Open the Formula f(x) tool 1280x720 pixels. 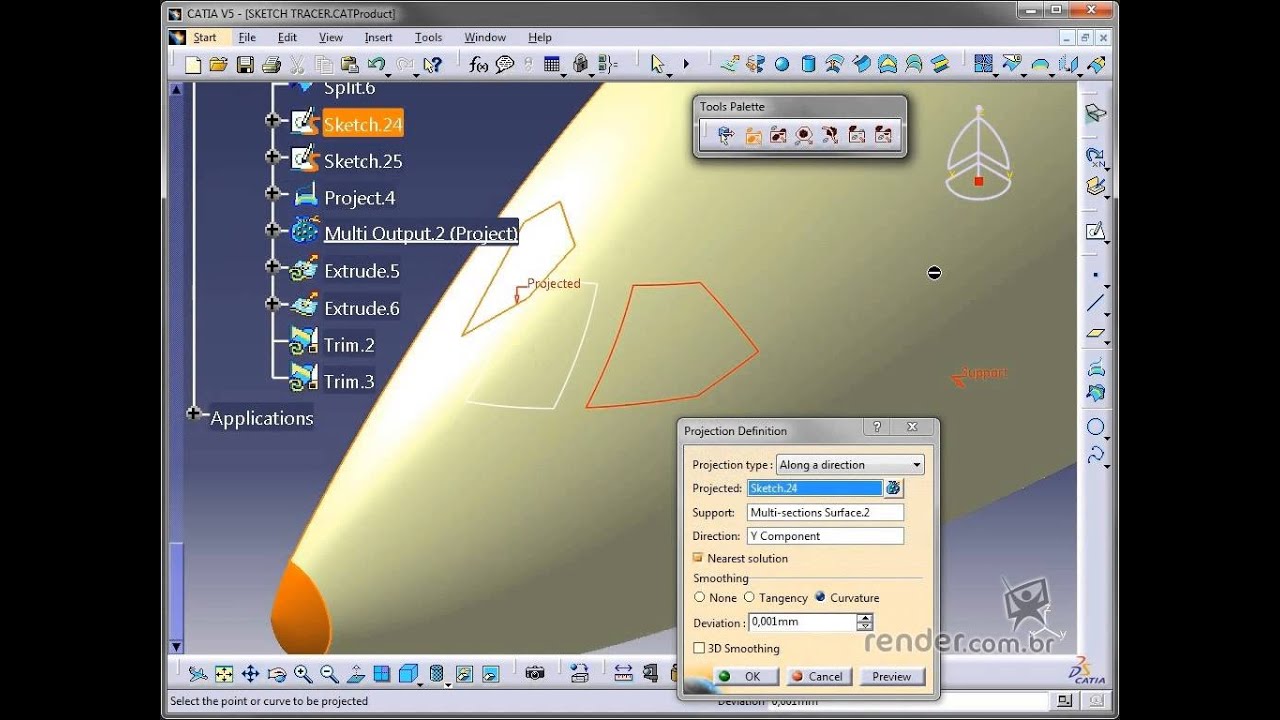(x=478, y=65)
